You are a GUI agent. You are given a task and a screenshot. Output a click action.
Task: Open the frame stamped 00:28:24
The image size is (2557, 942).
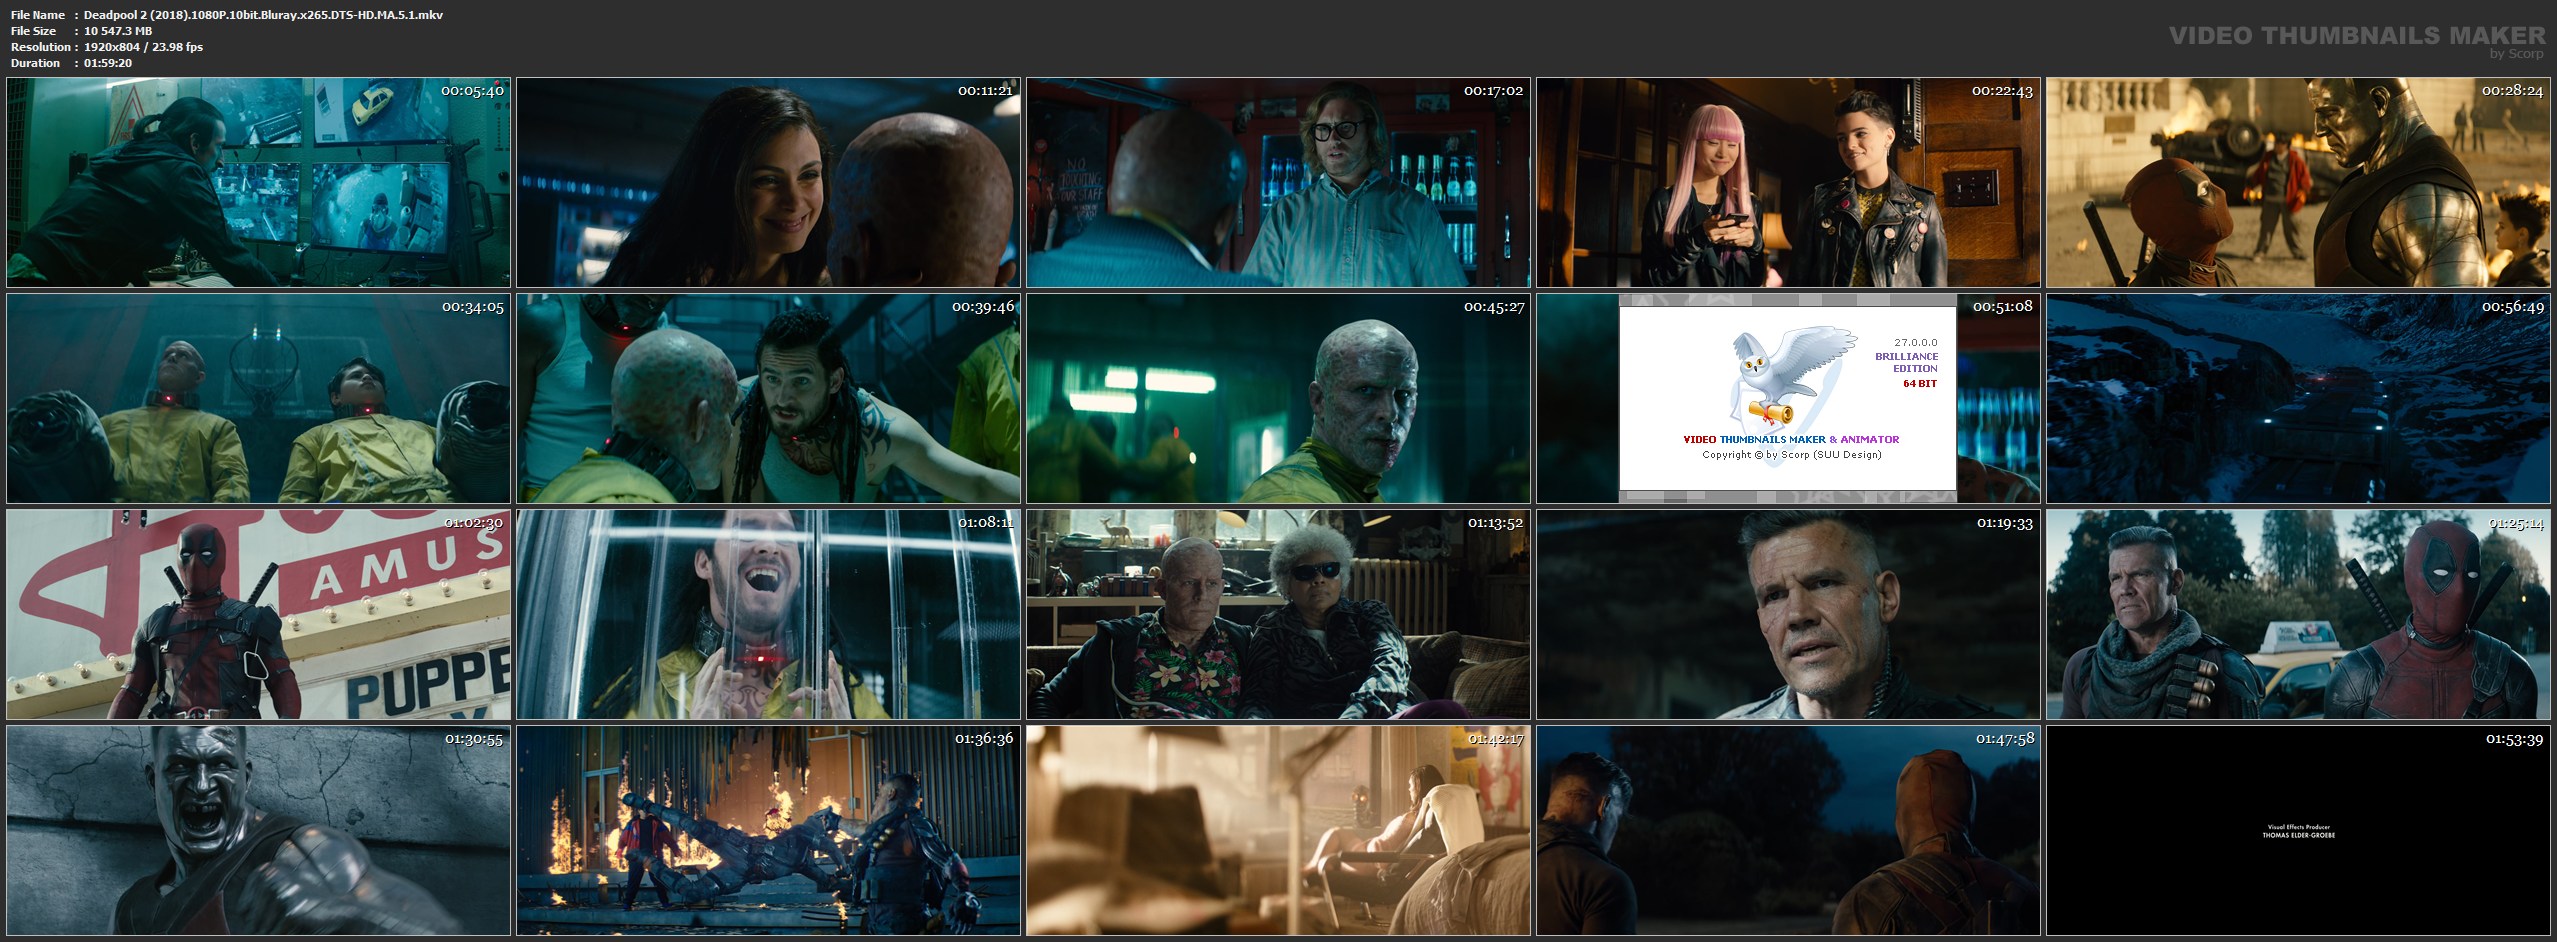coord(2298,183)
